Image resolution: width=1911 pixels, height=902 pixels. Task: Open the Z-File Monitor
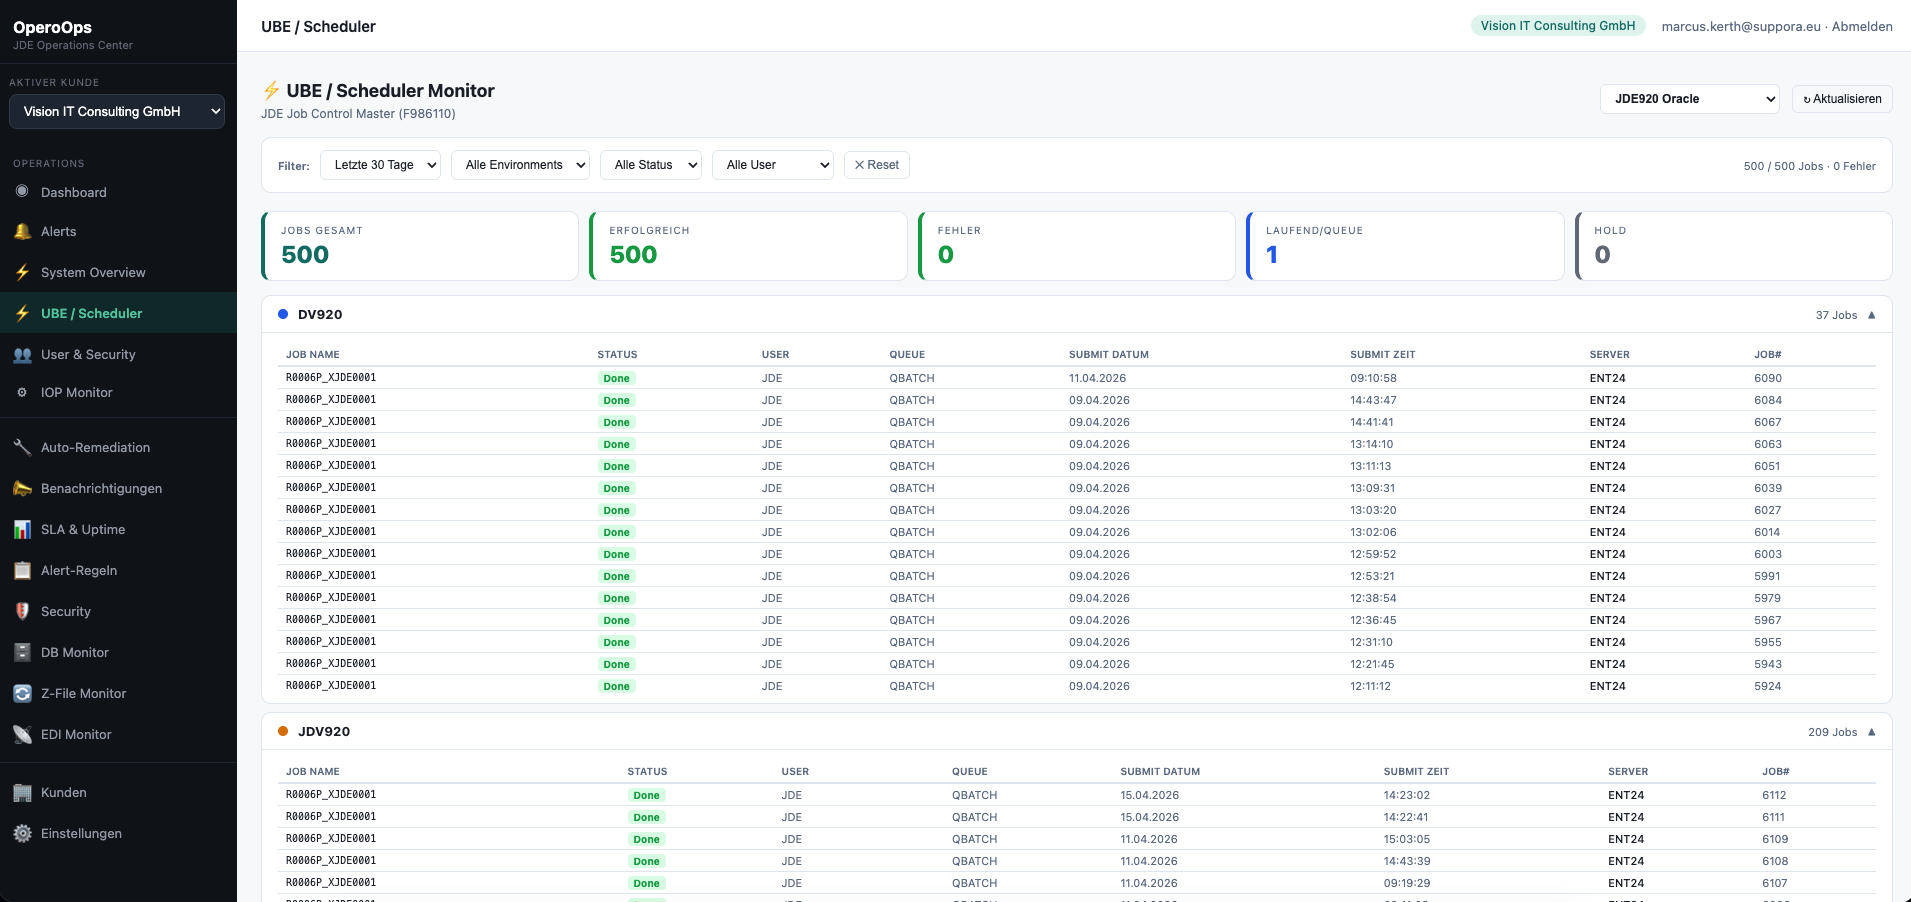pos(83,693)
